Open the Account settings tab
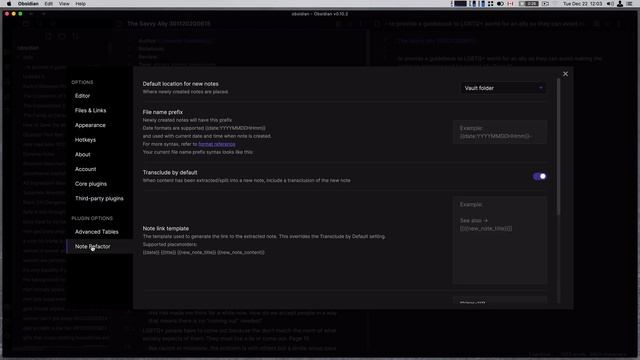 click(x=85, y=169)
